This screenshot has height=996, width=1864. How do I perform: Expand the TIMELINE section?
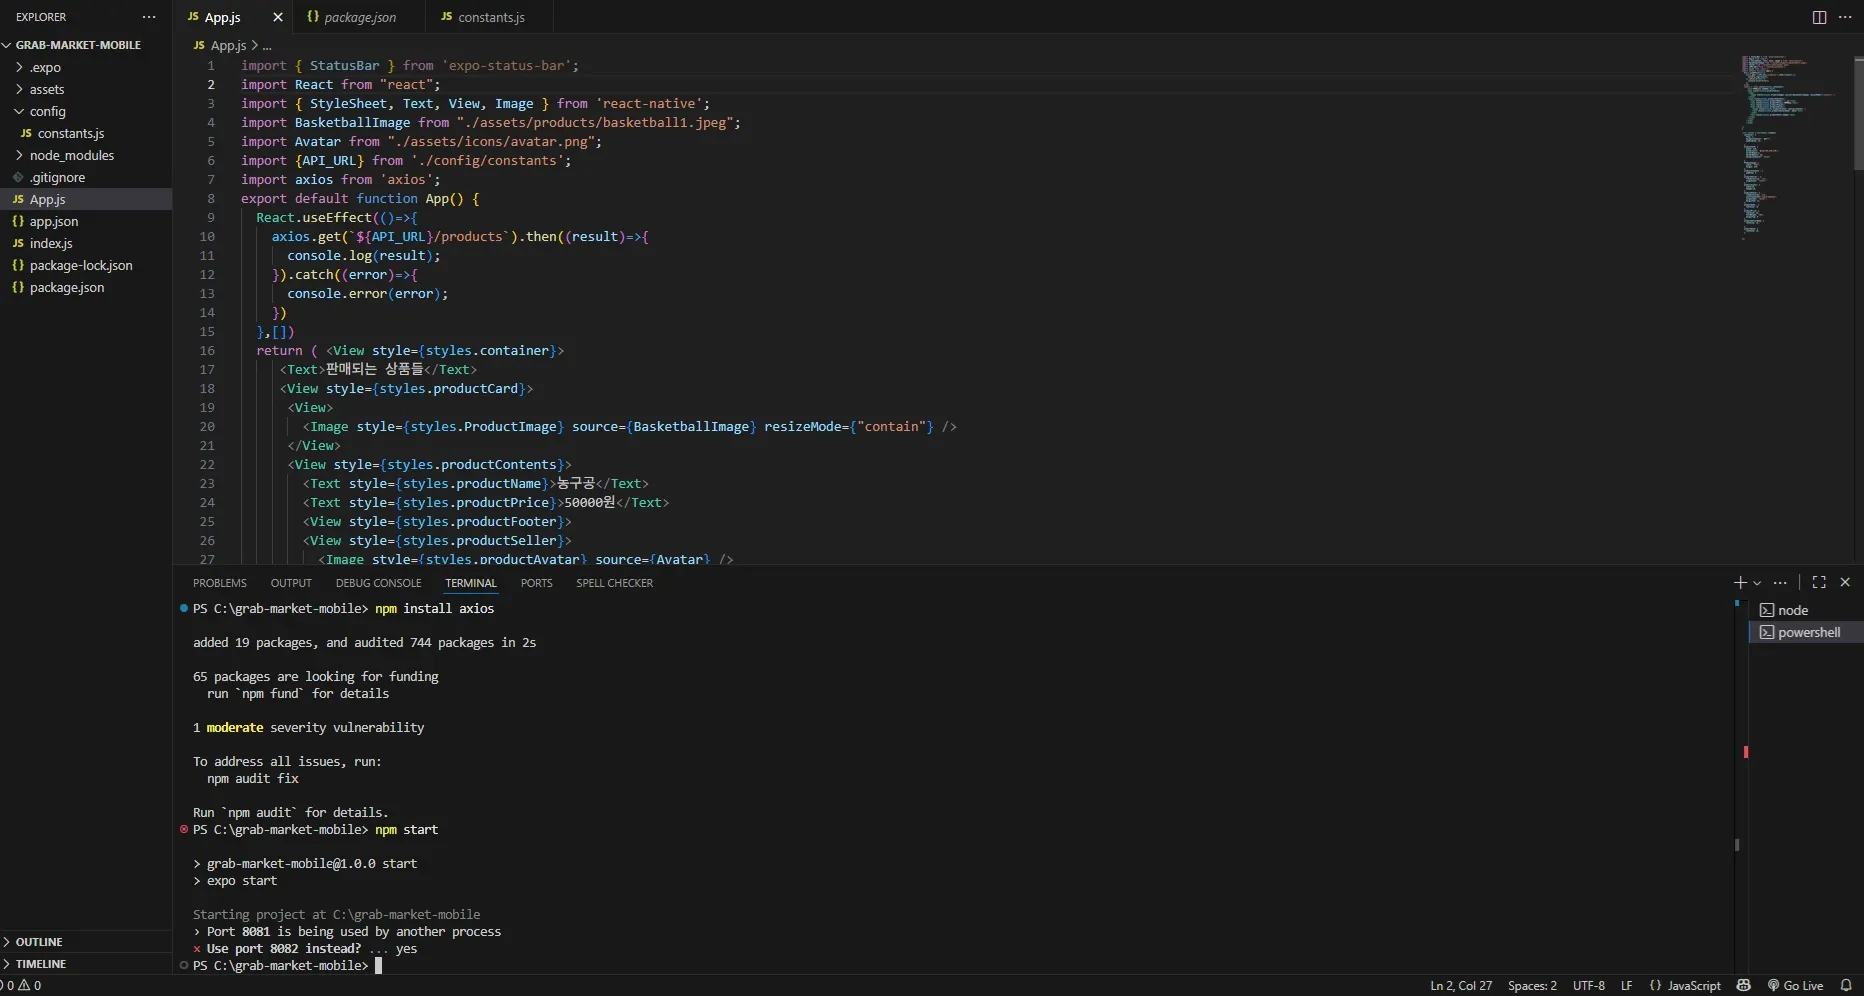[40, 964]
